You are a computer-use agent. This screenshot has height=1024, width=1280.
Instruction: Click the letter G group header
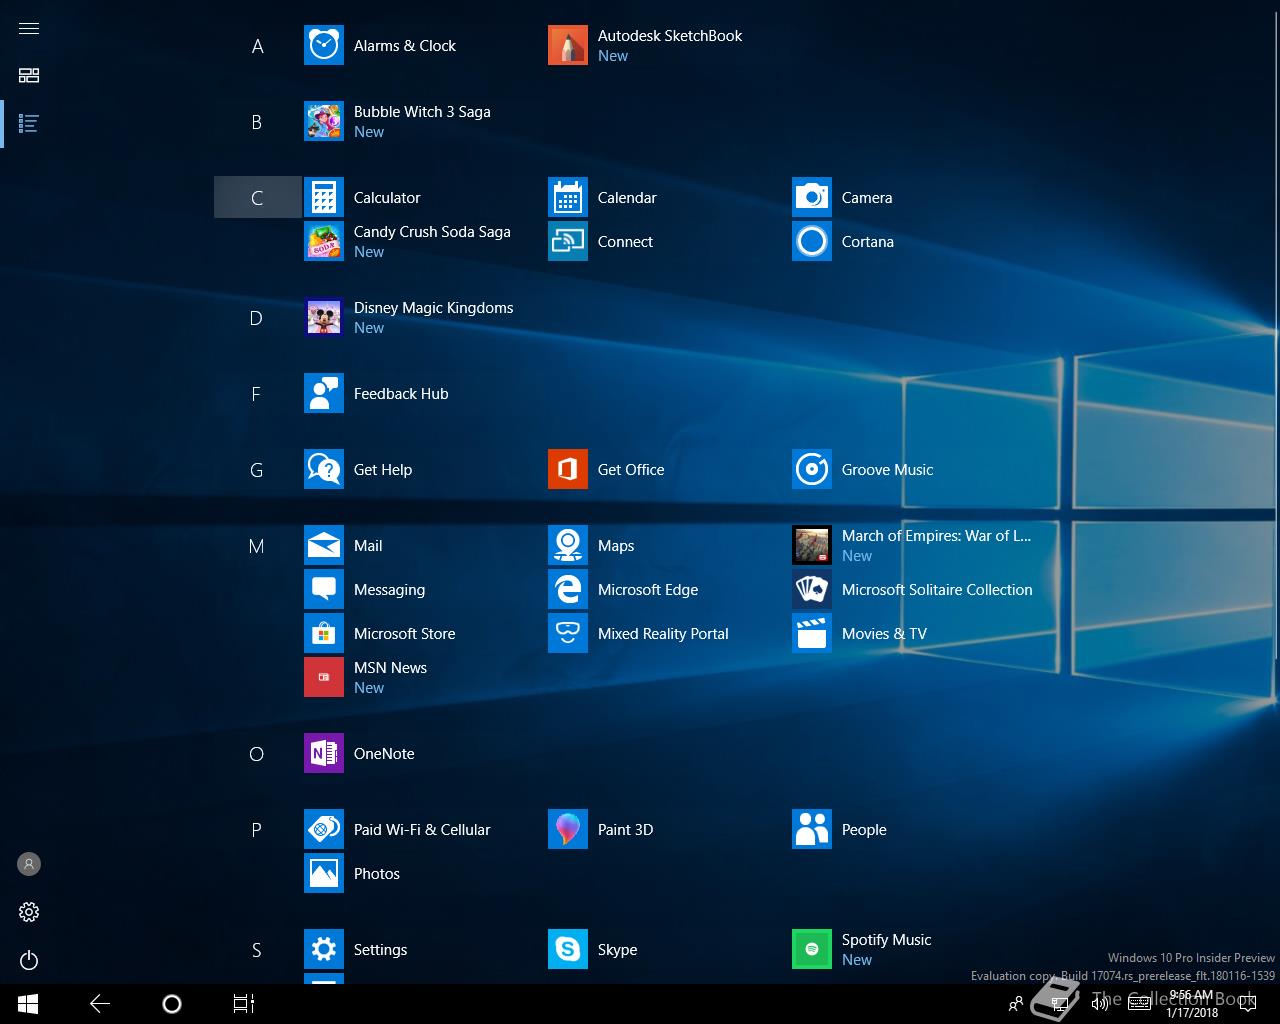[x=257, y=470]
